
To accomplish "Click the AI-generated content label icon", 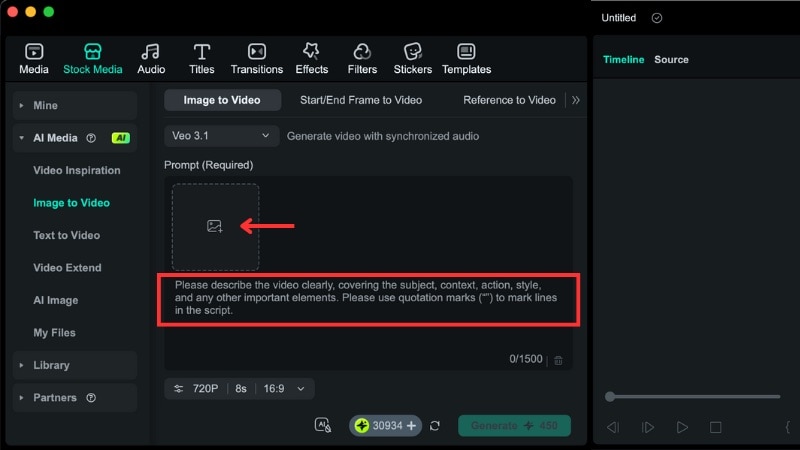I will (322, 425).
